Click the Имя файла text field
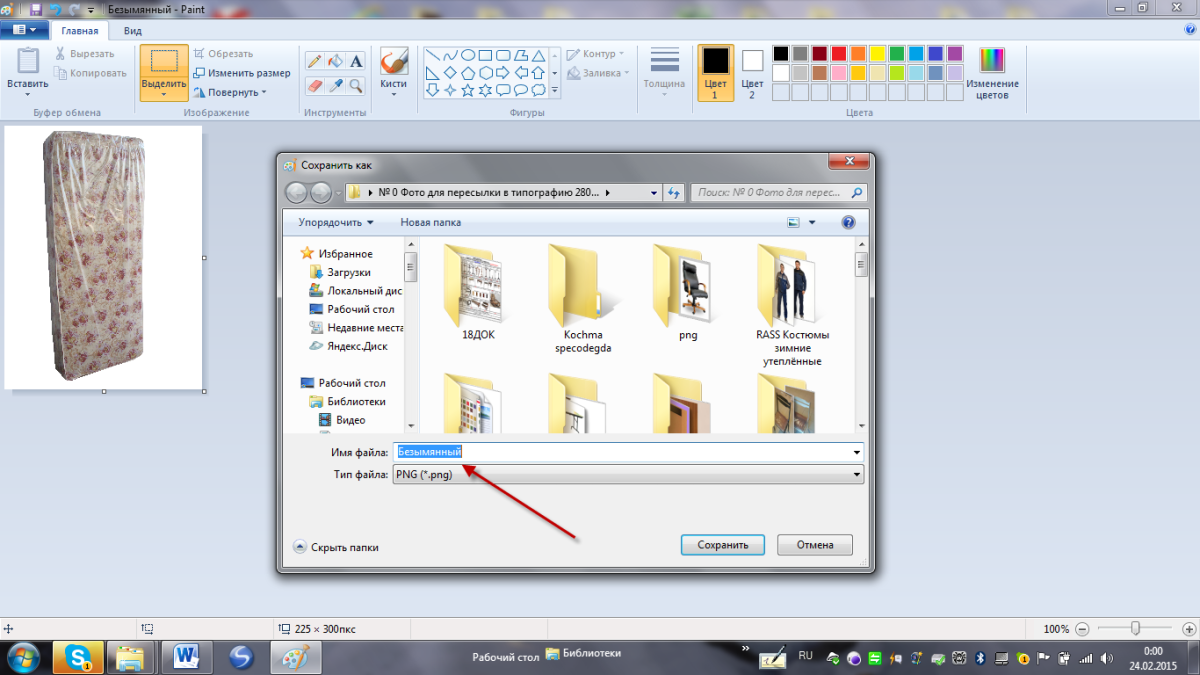 tap(628, 452)
